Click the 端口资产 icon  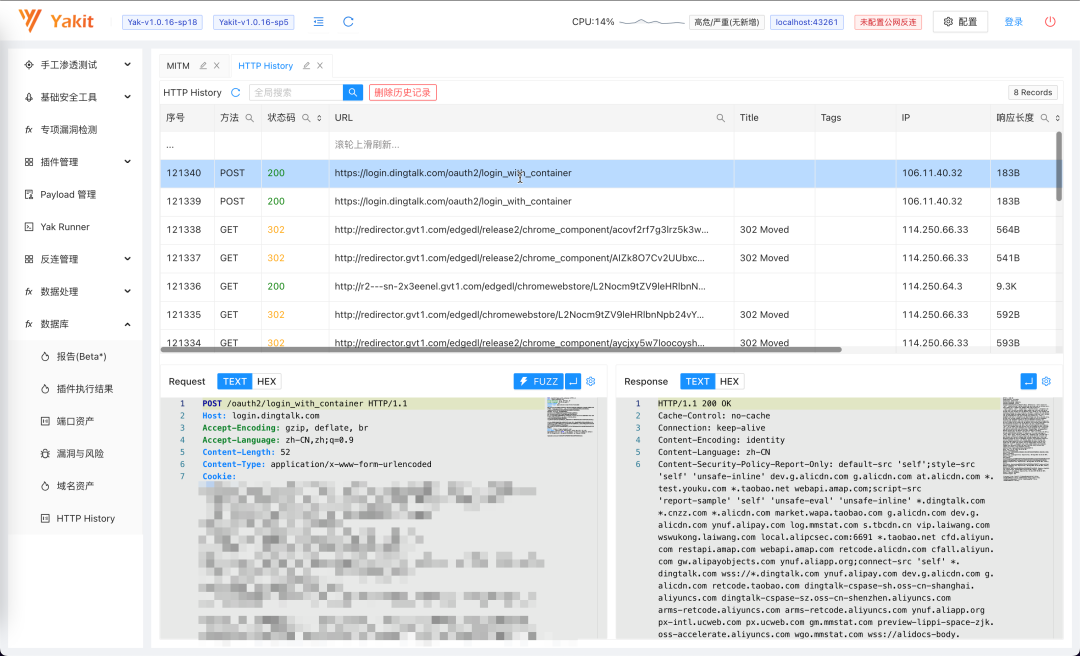point(45,421)
